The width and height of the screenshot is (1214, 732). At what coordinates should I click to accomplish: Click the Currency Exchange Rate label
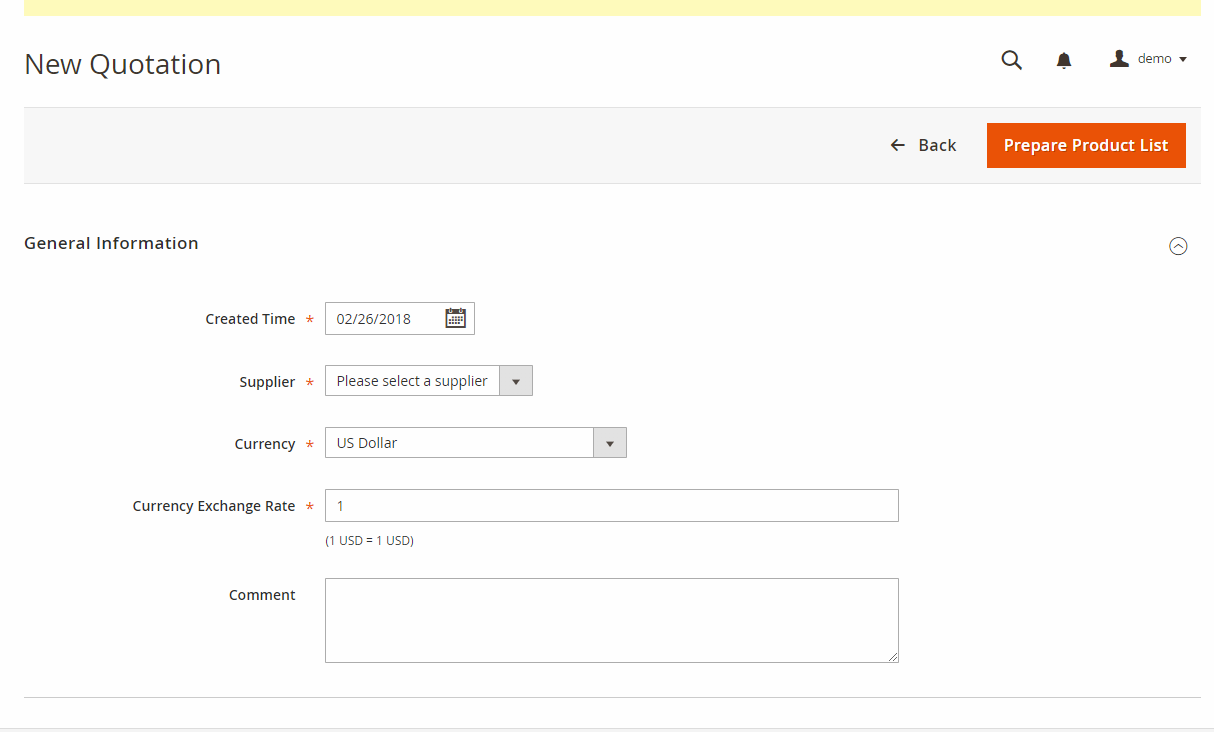click(214, 506)
